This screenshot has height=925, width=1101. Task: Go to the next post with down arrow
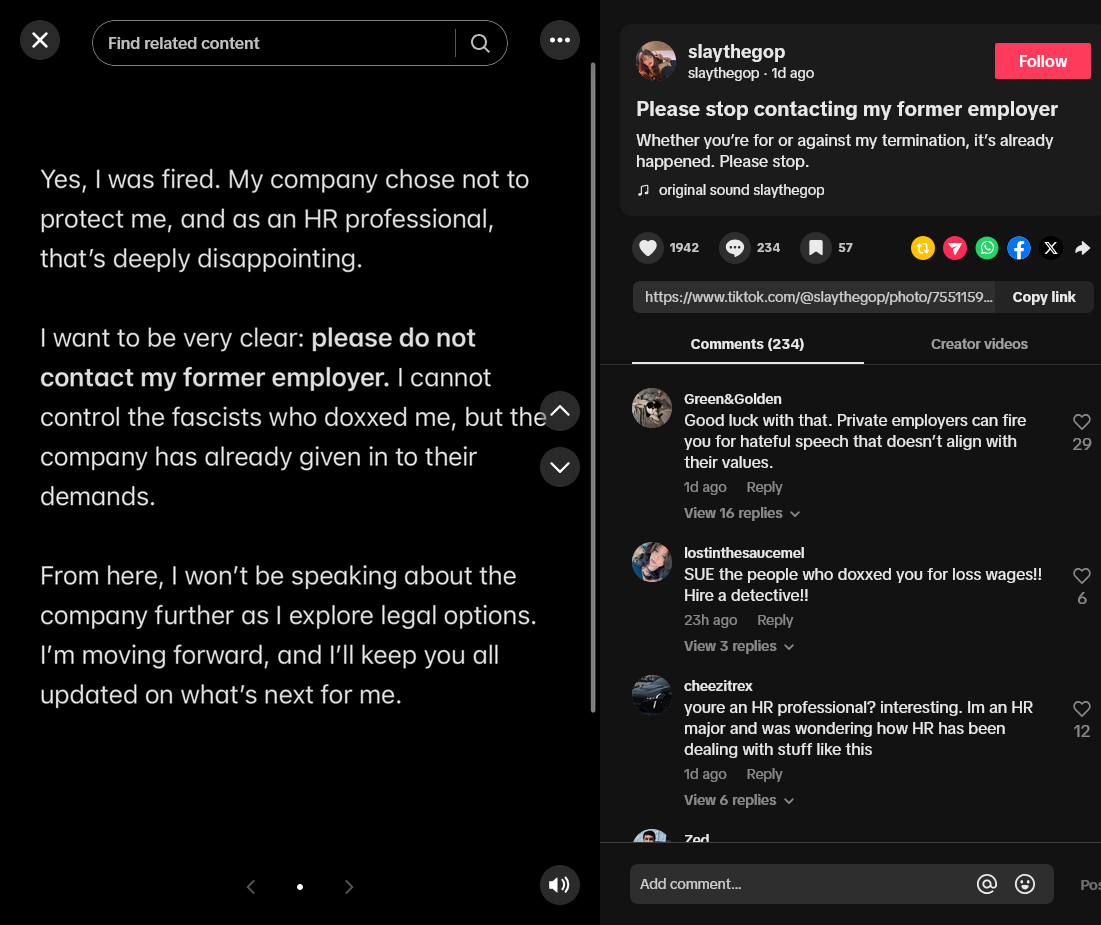click(x=560, y=467)
